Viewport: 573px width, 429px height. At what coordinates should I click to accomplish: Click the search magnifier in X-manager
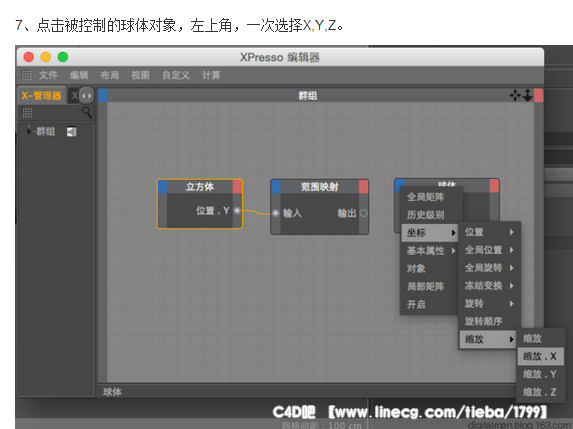(87, 112)
